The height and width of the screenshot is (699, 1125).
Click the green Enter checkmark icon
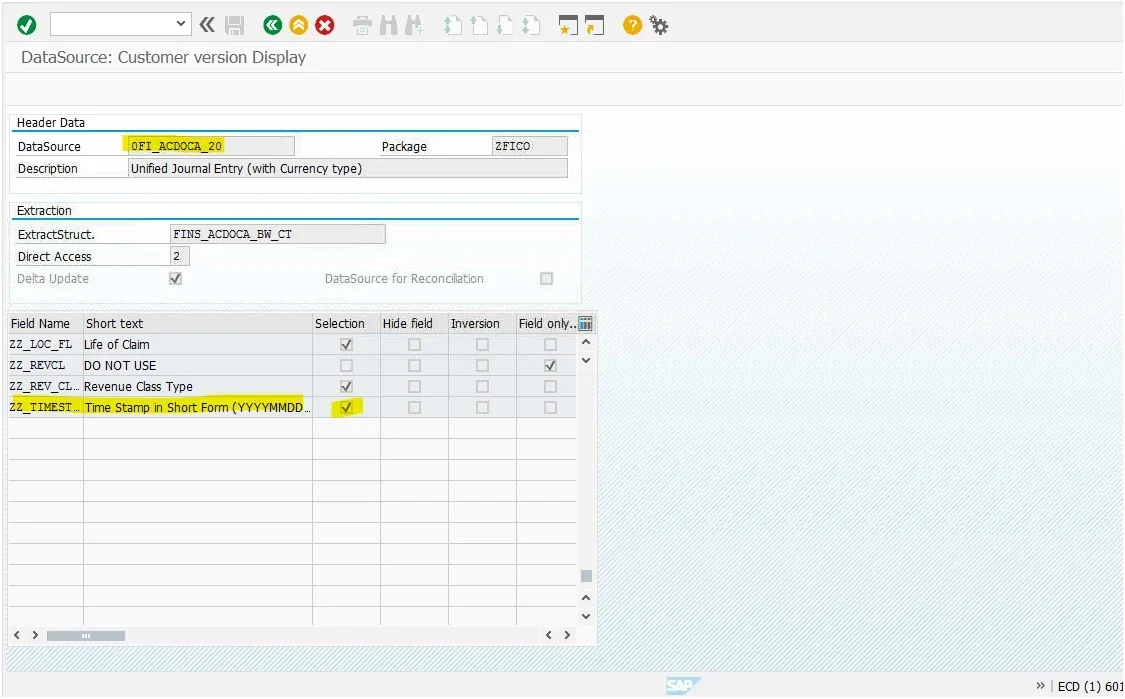pyautogui.click(x=27, y=25)
